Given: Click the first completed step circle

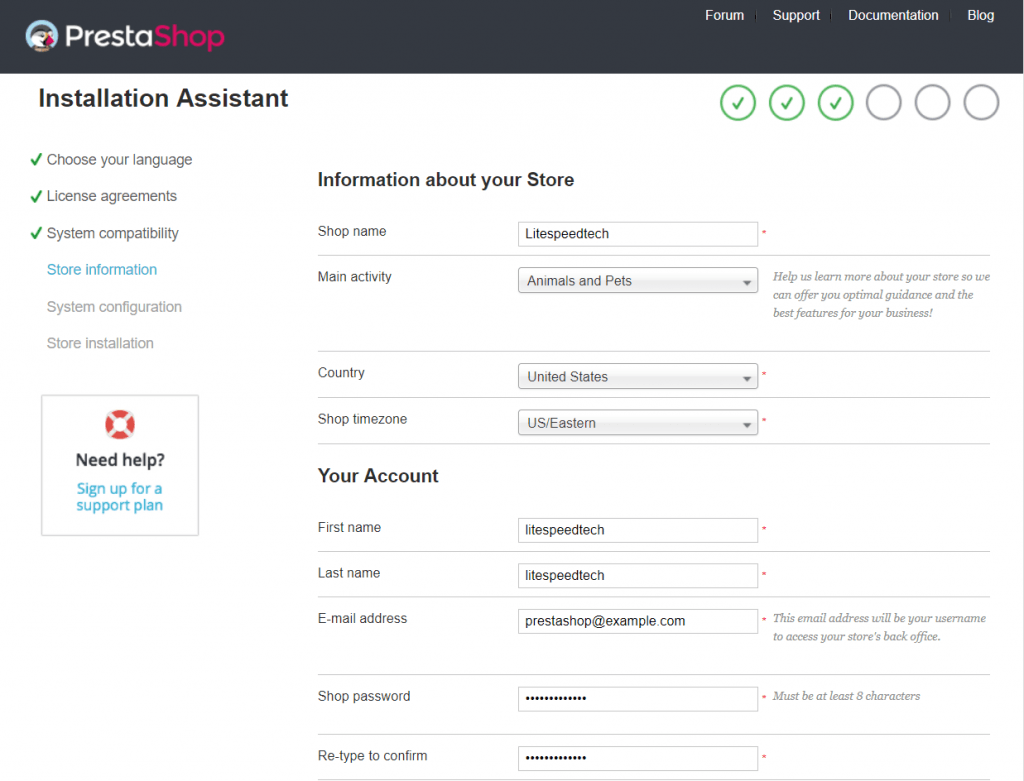Looking at the screenshot, I should (x=738, y=103).
